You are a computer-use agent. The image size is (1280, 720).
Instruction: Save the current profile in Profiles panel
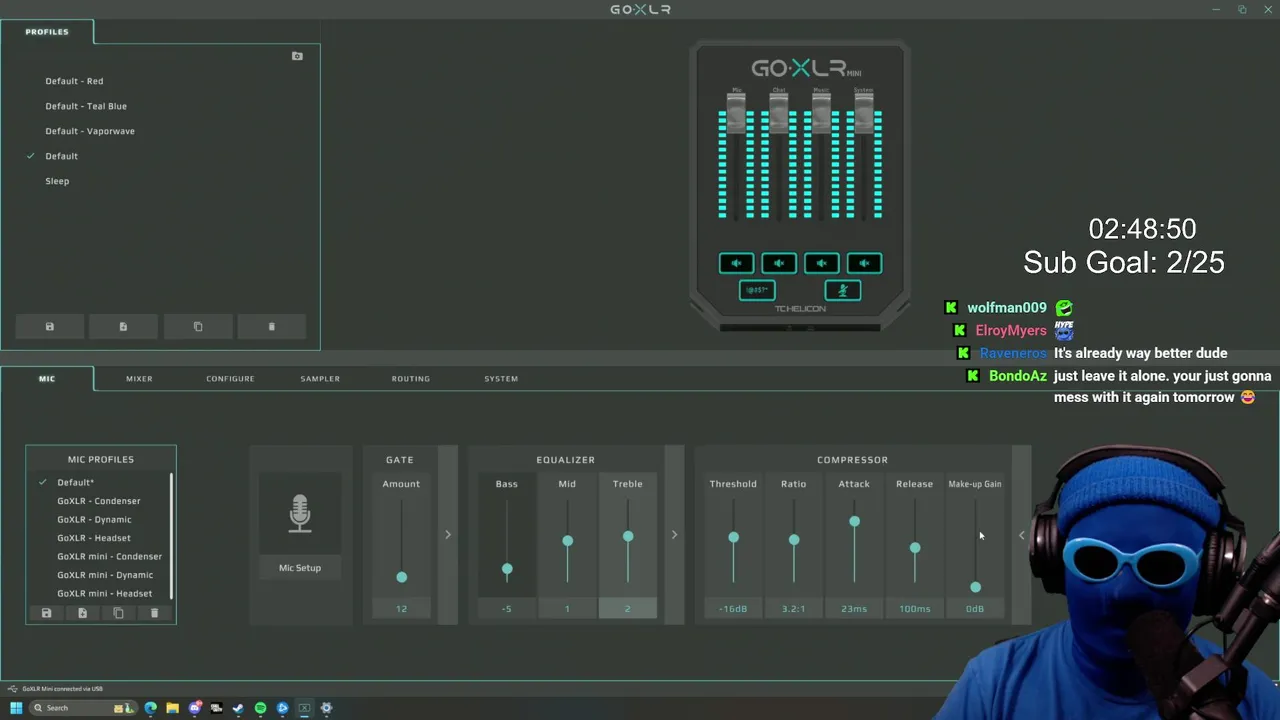coord(49,327)
